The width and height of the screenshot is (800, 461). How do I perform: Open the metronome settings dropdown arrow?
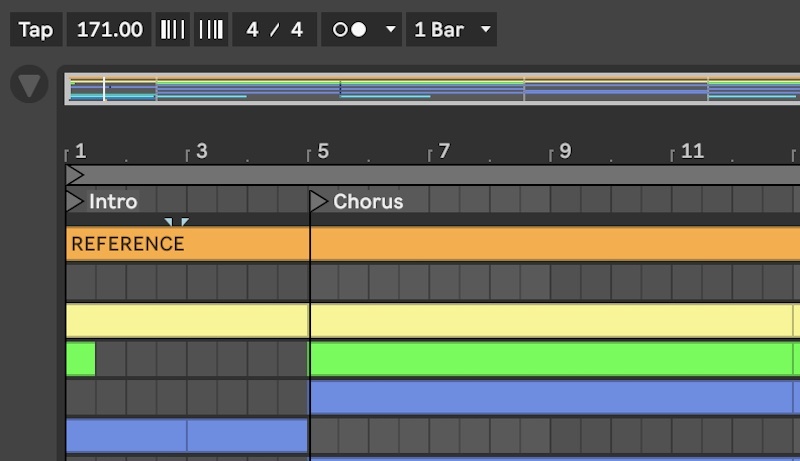[389, 29]
